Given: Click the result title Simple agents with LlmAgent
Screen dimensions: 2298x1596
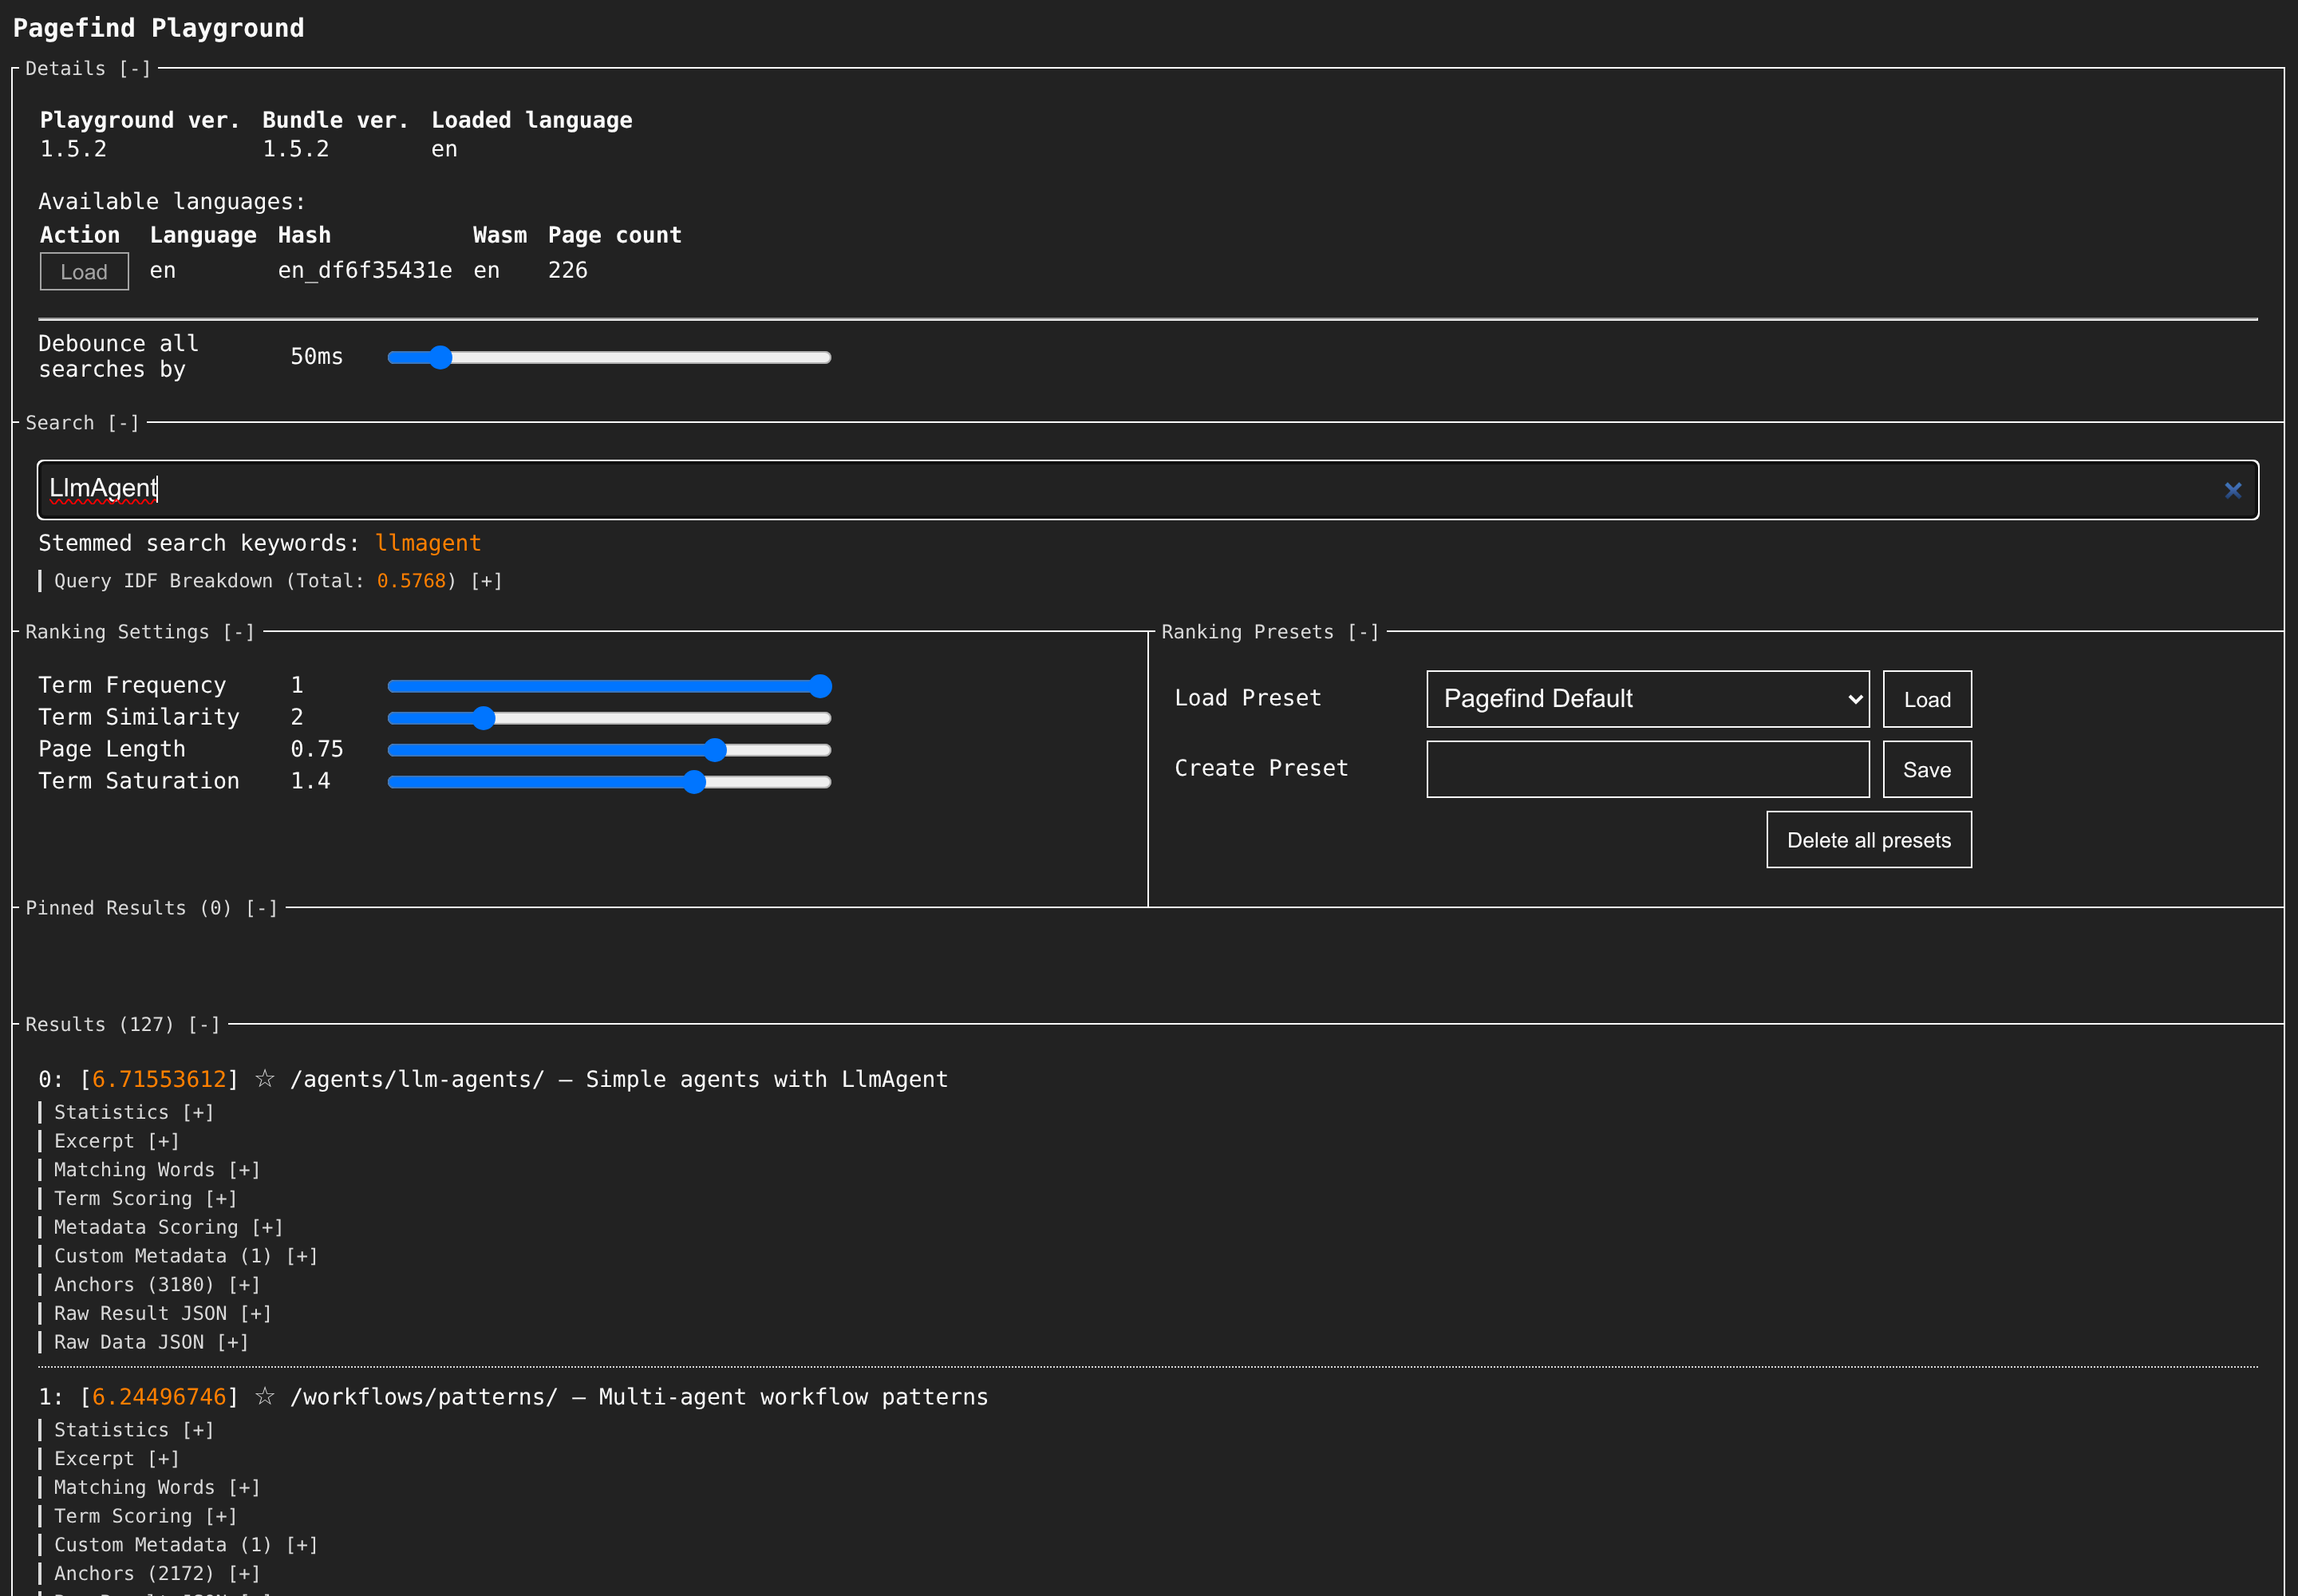Looking at the screenshot, I should (766, 1079).
